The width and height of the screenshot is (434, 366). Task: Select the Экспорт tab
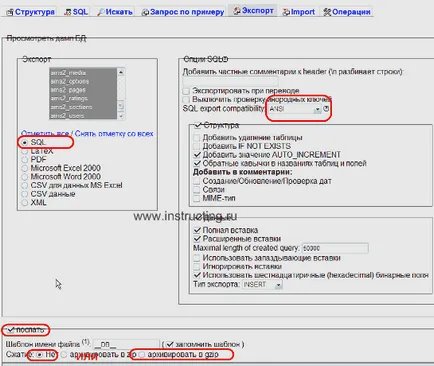tap(253, 11)
